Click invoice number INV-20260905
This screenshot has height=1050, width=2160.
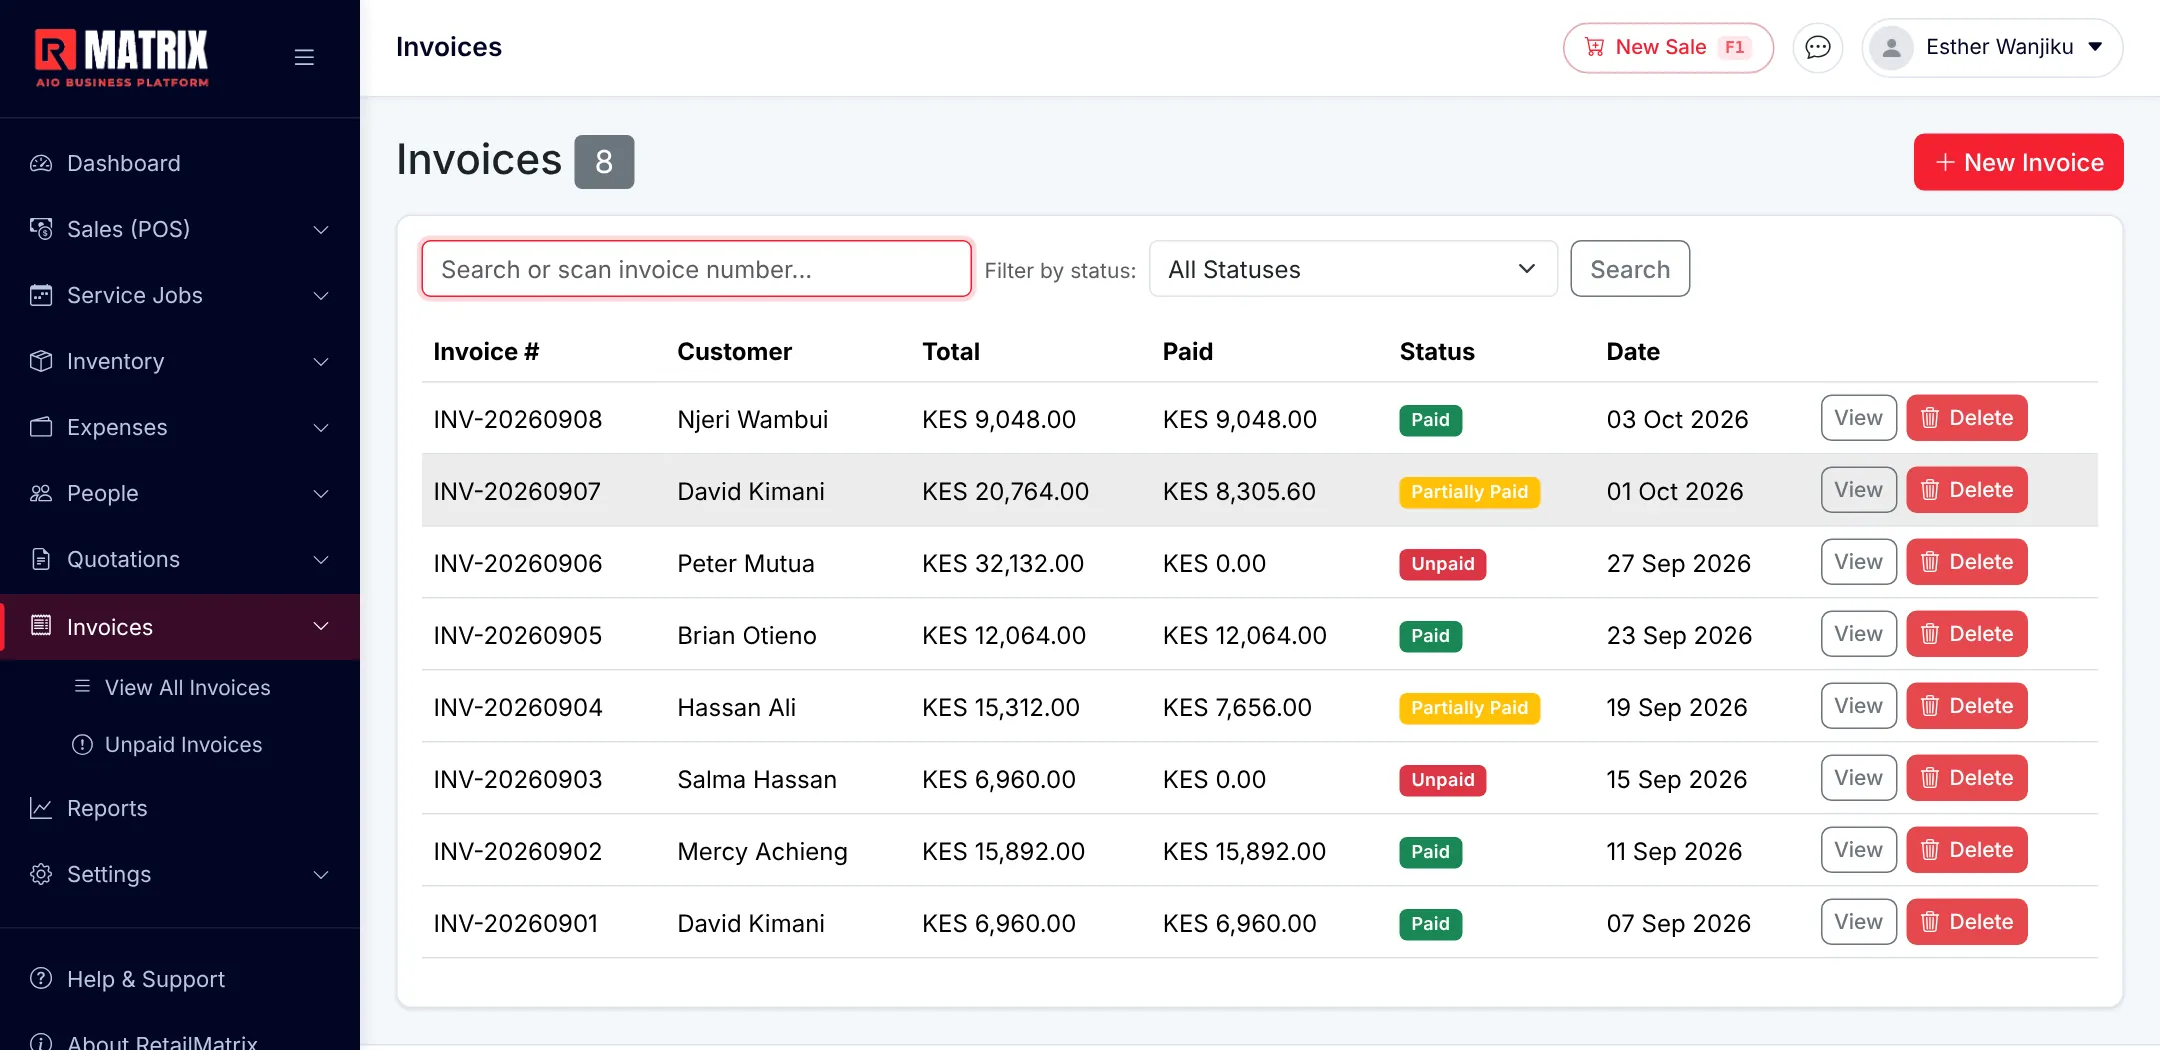(518, 636)
